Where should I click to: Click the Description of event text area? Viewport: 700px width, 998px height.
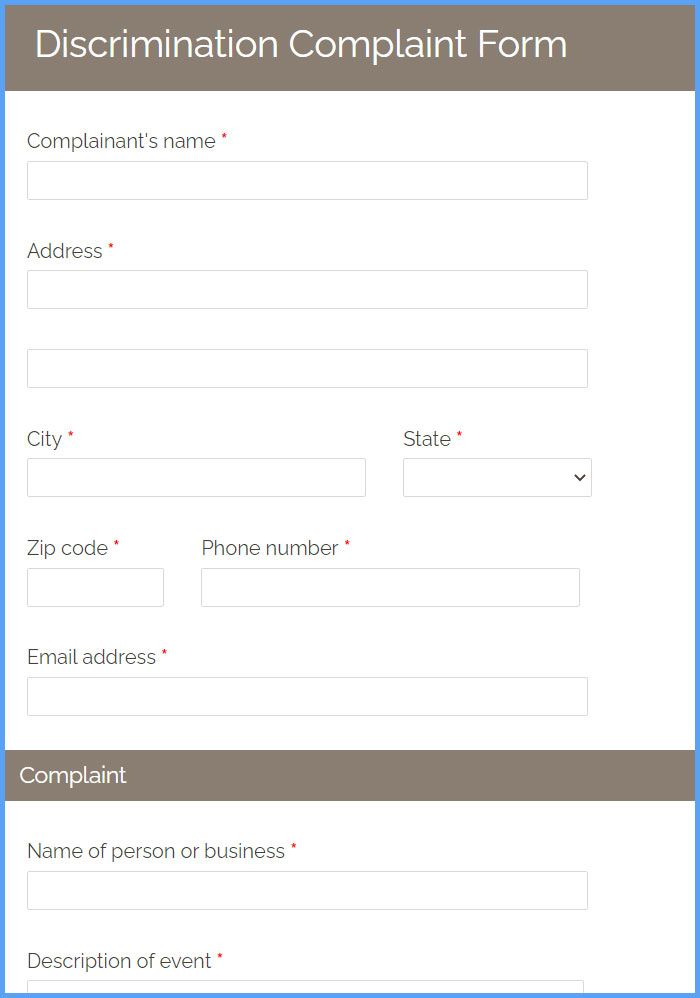(305, 987)
